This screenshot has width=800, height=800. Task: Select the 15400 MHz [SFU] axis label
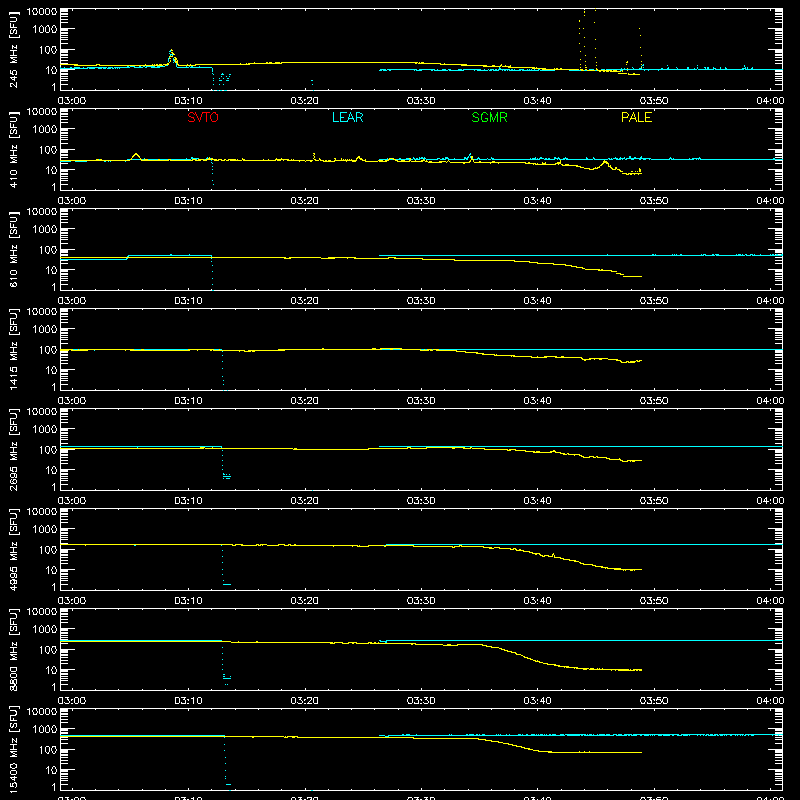click(13, 749)
